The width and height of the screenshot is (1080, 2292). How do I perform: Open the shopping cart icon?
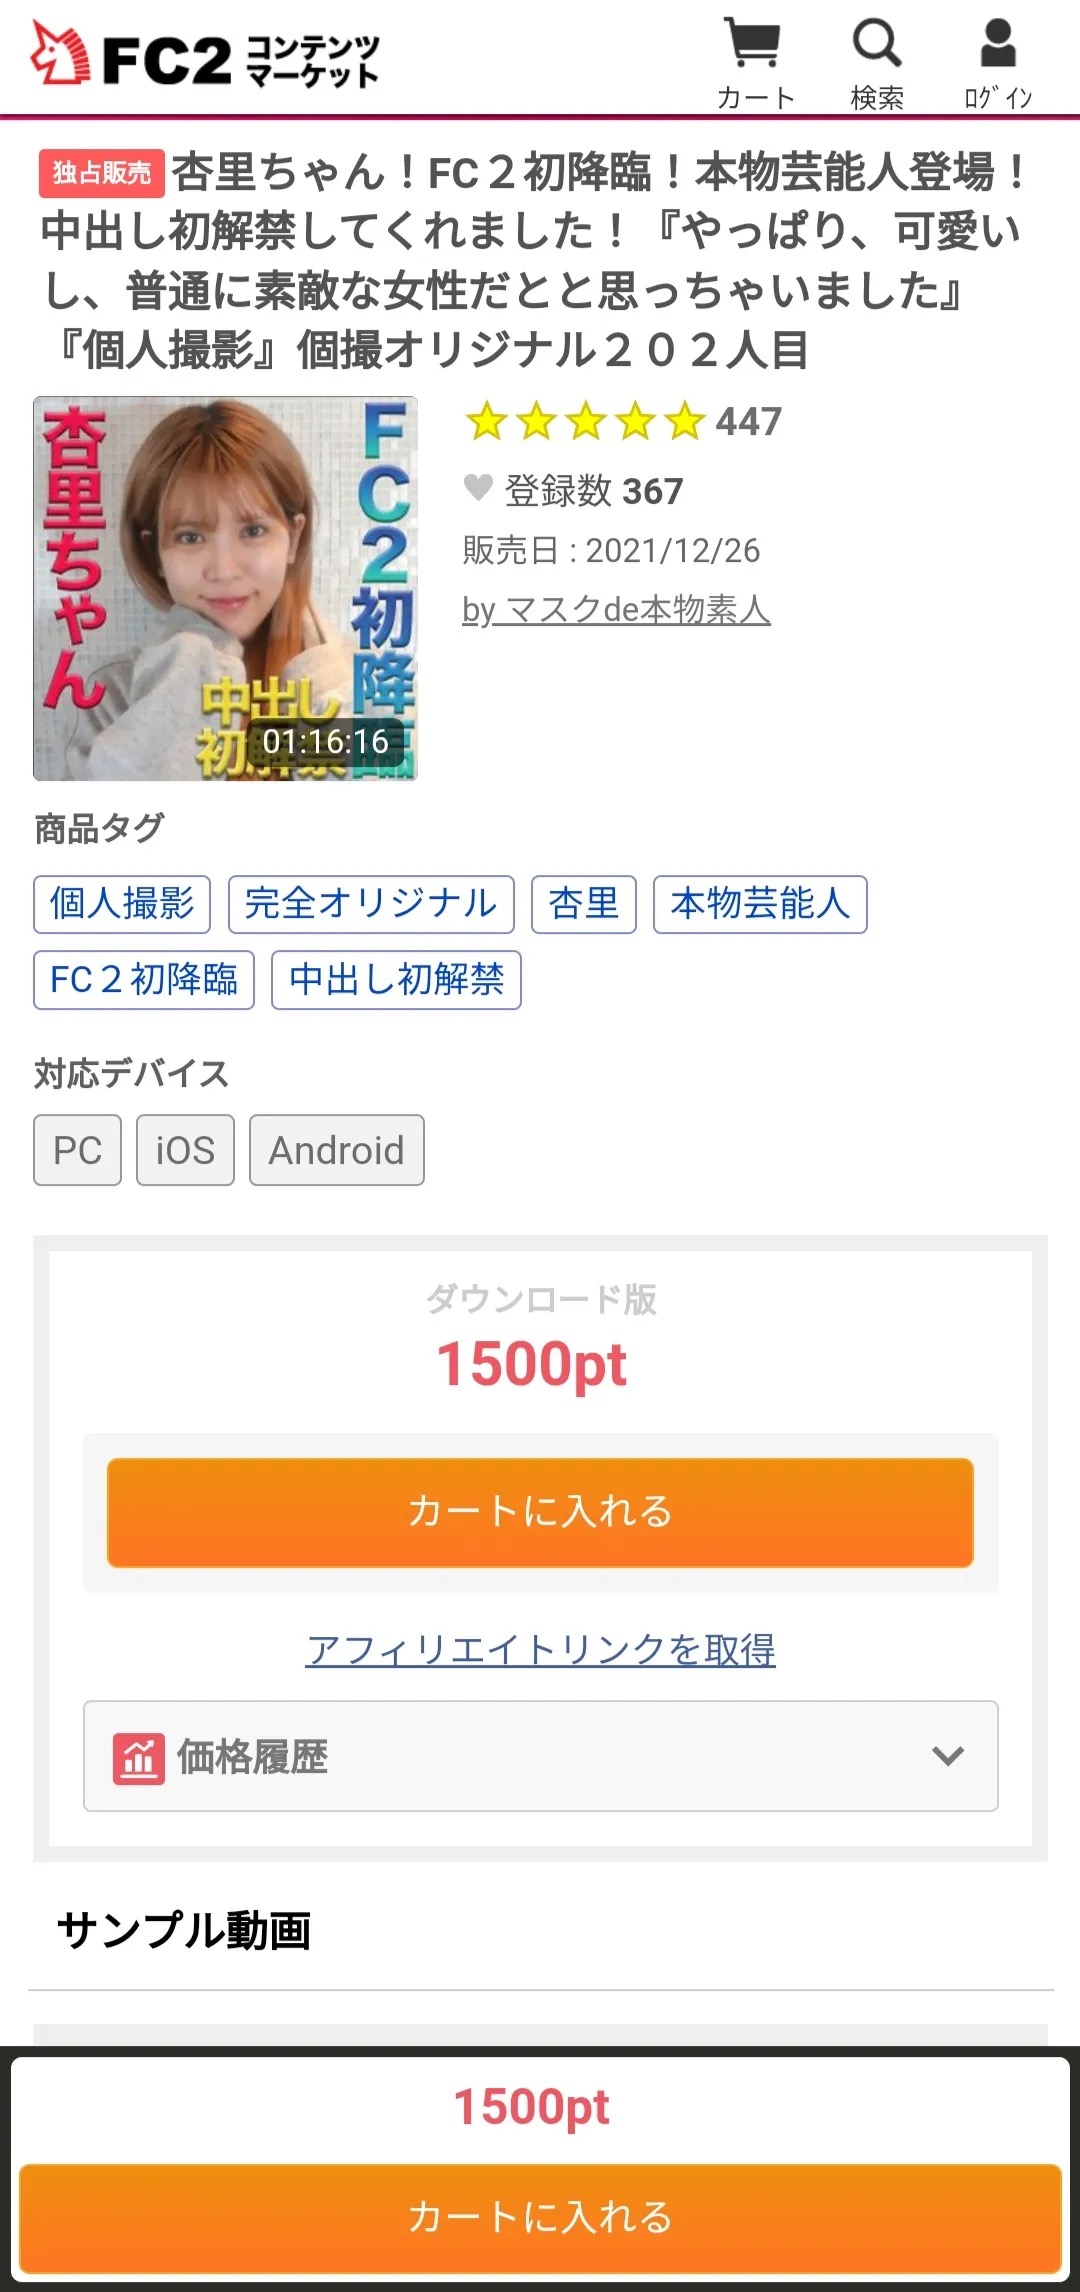coord(754,44)
